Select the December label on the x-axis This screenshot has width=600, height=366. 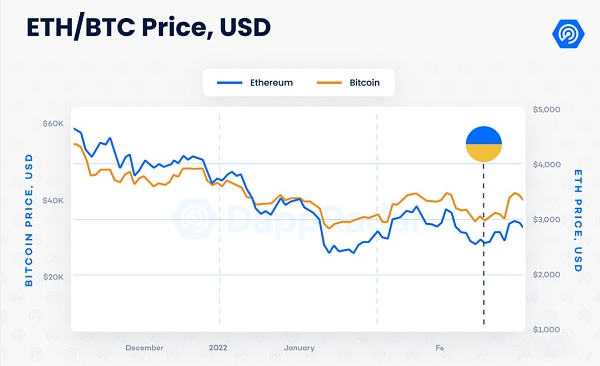[144, 348]
